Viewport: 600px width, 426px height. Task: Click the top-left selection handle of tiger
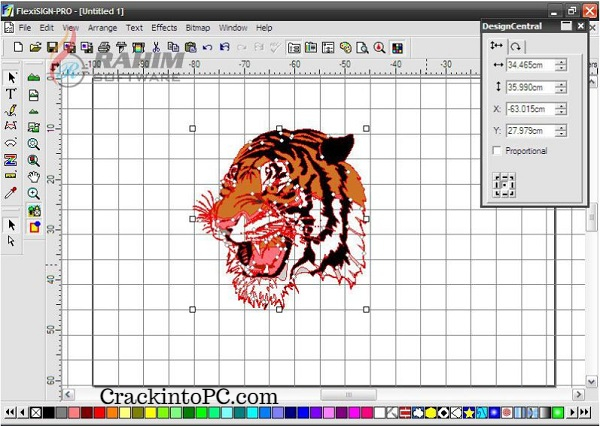click(192, 129)
